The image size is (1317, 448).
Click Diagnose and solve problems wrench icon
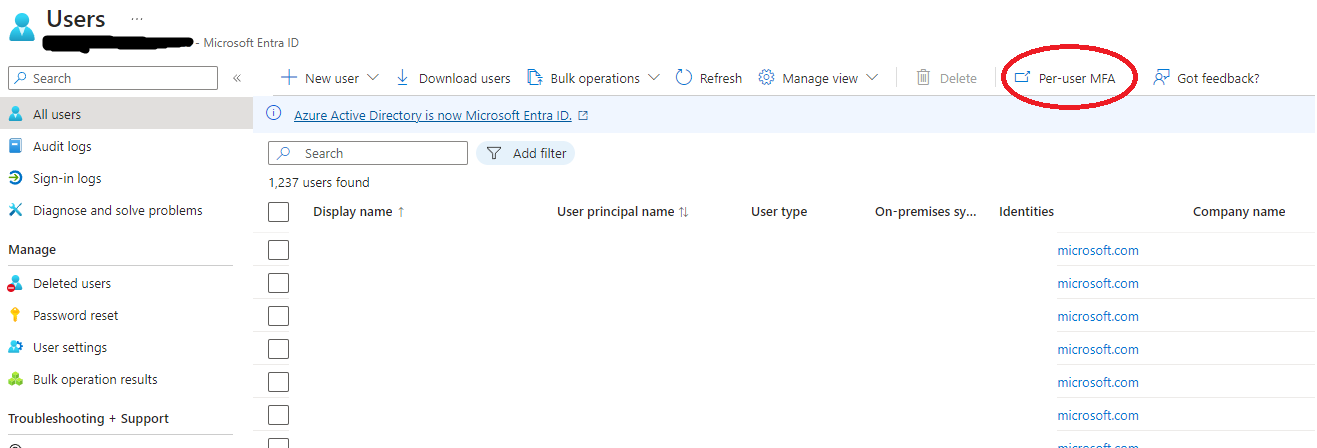tap(15, 210)
